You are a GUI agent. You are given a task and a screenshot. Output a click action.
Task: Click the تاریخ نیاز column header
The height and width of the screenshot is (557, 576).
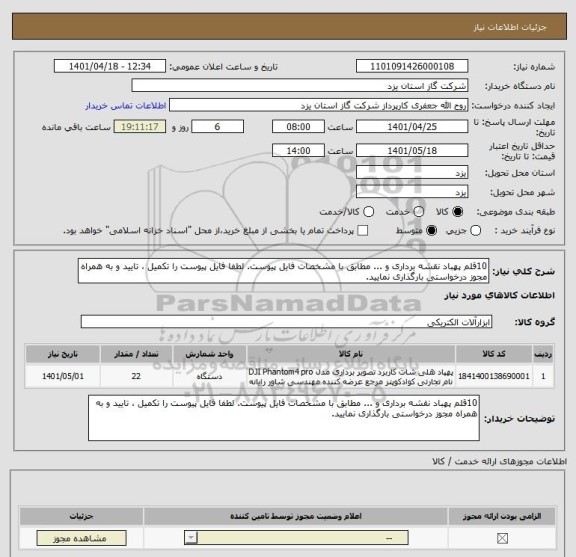click(63, 354)
